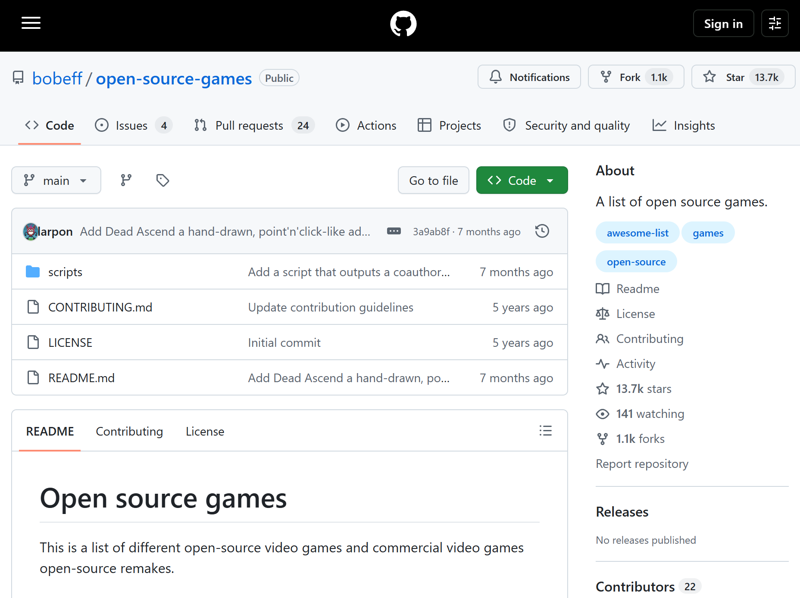The width and height of the screenshot is (800, 598).
Task: Click the Pull requests count badge 24
Action: (x=303, y=126)
